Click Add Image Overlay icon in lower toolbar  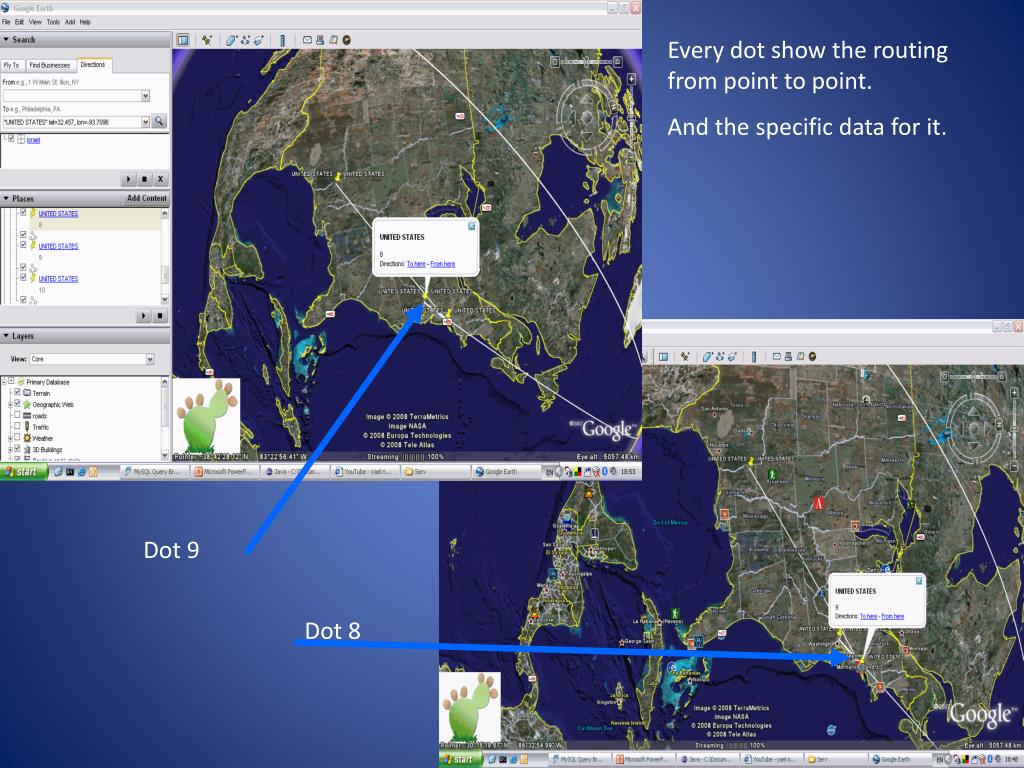click(x=733, y=357)
